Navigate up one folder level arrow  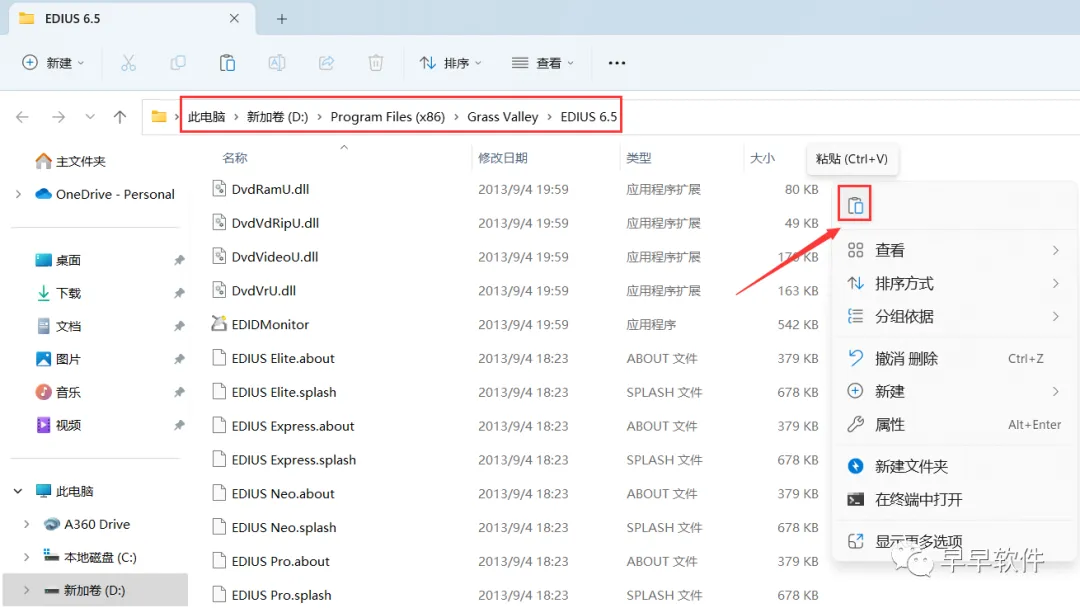(x=120, y=116)
